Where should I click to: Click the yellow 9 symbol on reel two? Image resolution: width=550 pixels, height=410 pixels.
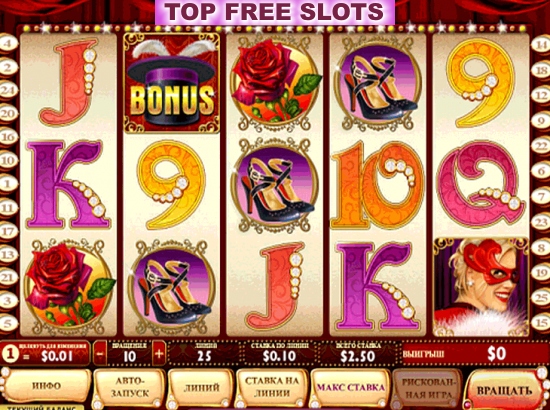(172, 185)
